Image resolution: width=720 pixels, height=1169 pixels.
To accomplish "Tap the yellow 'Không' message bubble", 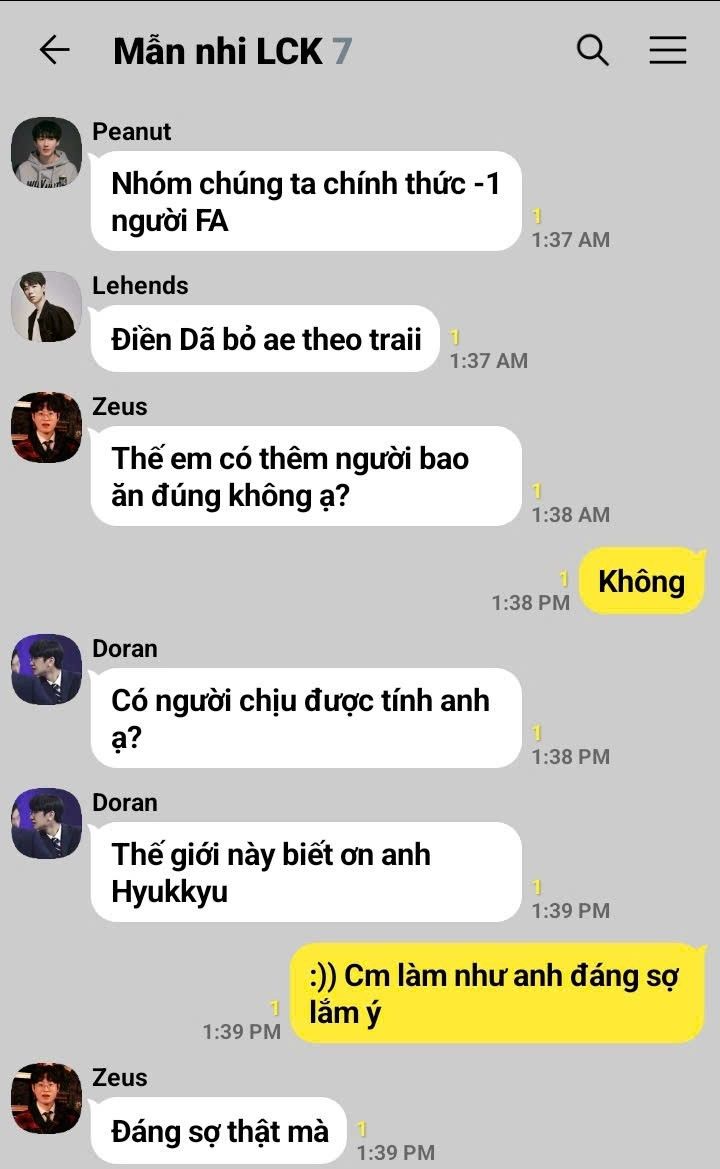I will pos(642,581).
